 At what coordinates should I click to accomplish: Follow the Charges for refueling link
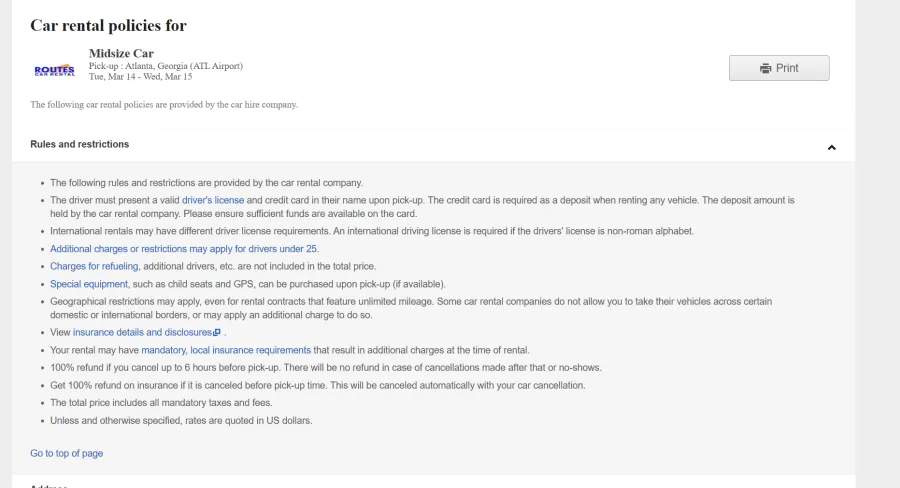point(95,266)
